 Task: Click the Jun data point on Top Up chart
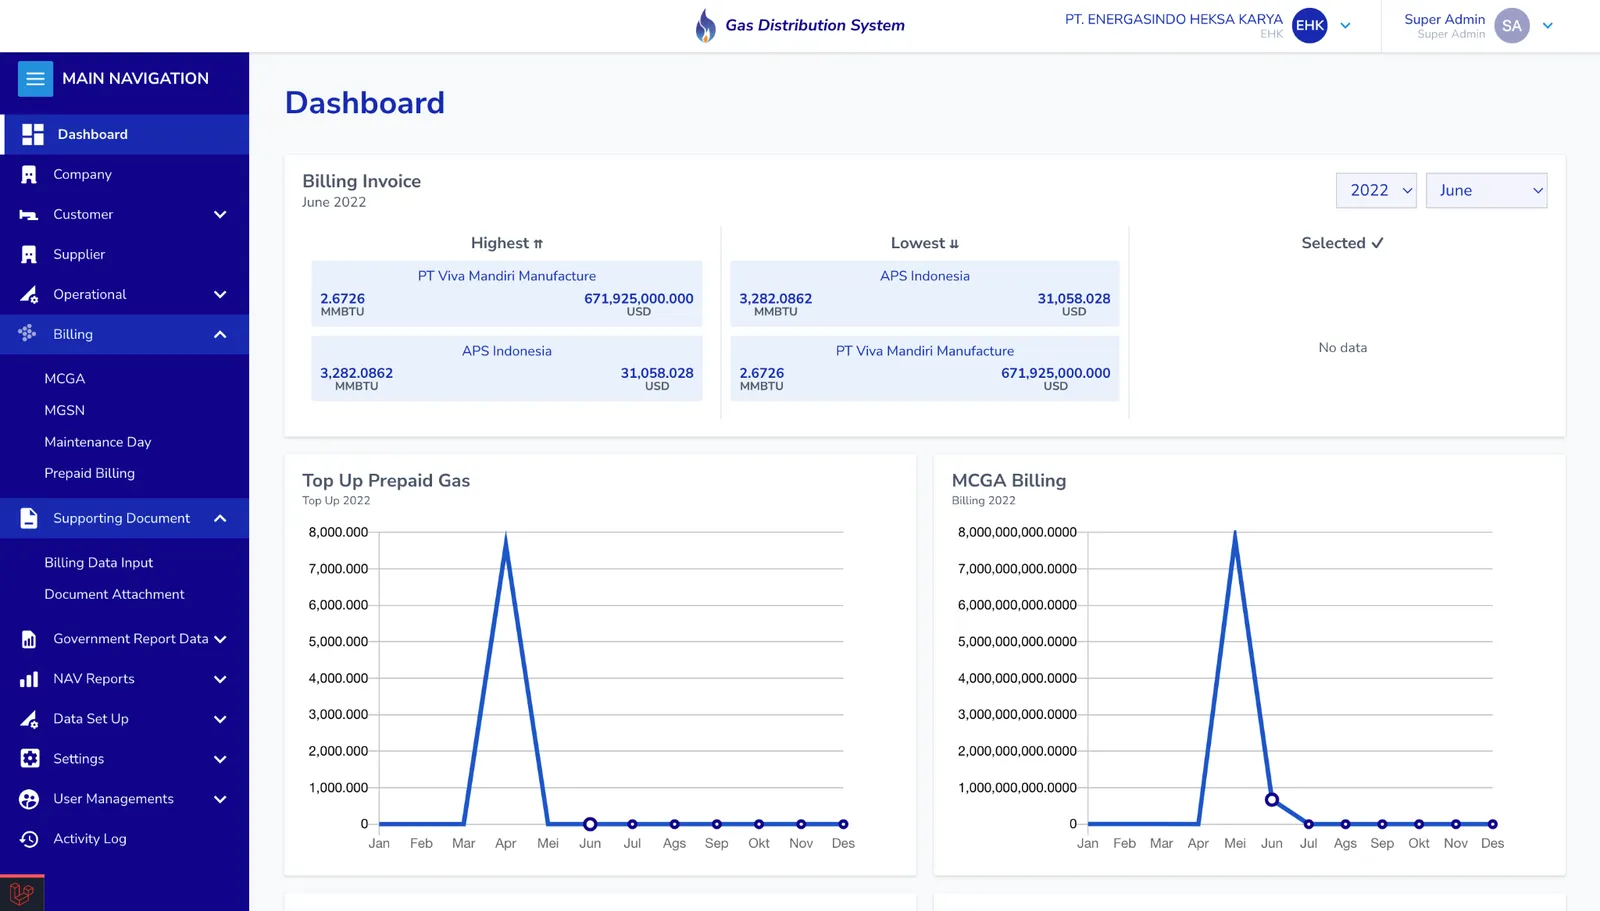click(x=590, y=824)
